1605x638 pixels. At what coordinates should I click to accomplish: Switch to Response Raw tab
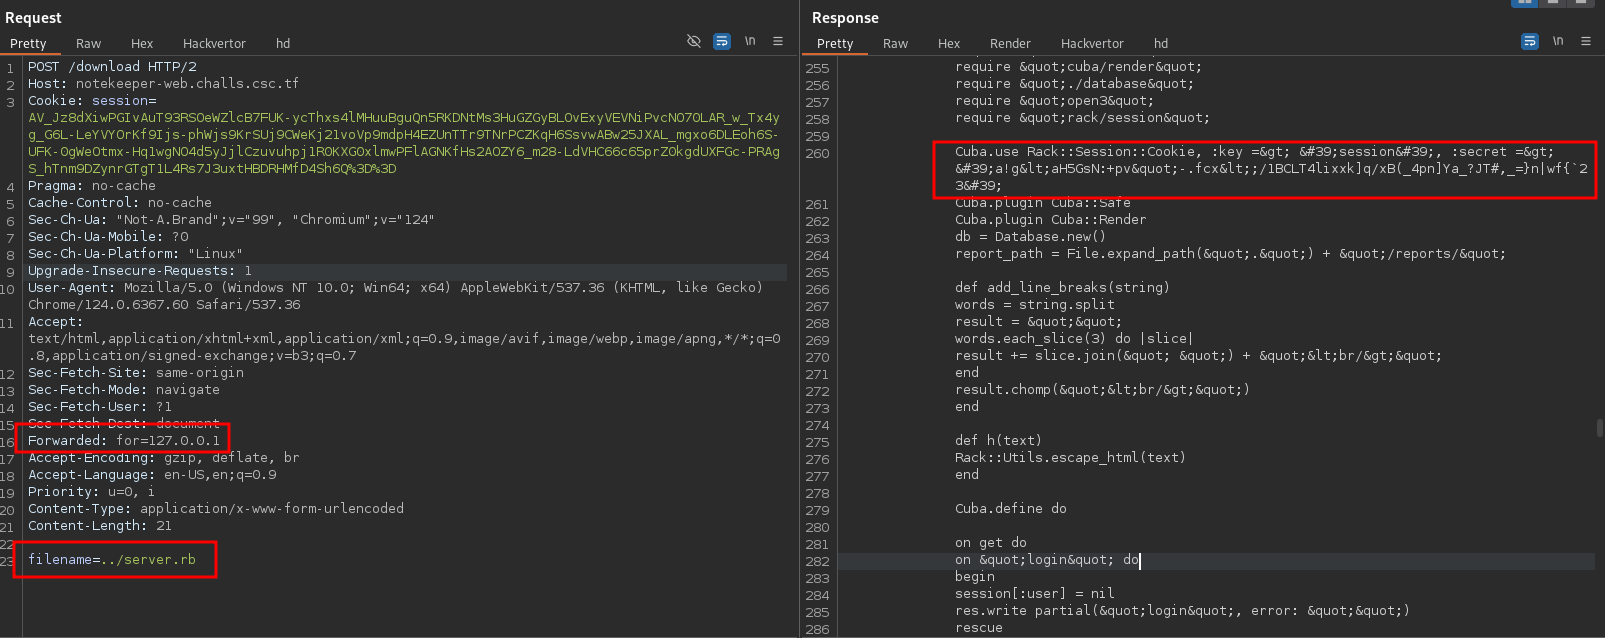[x=895, y=44]
